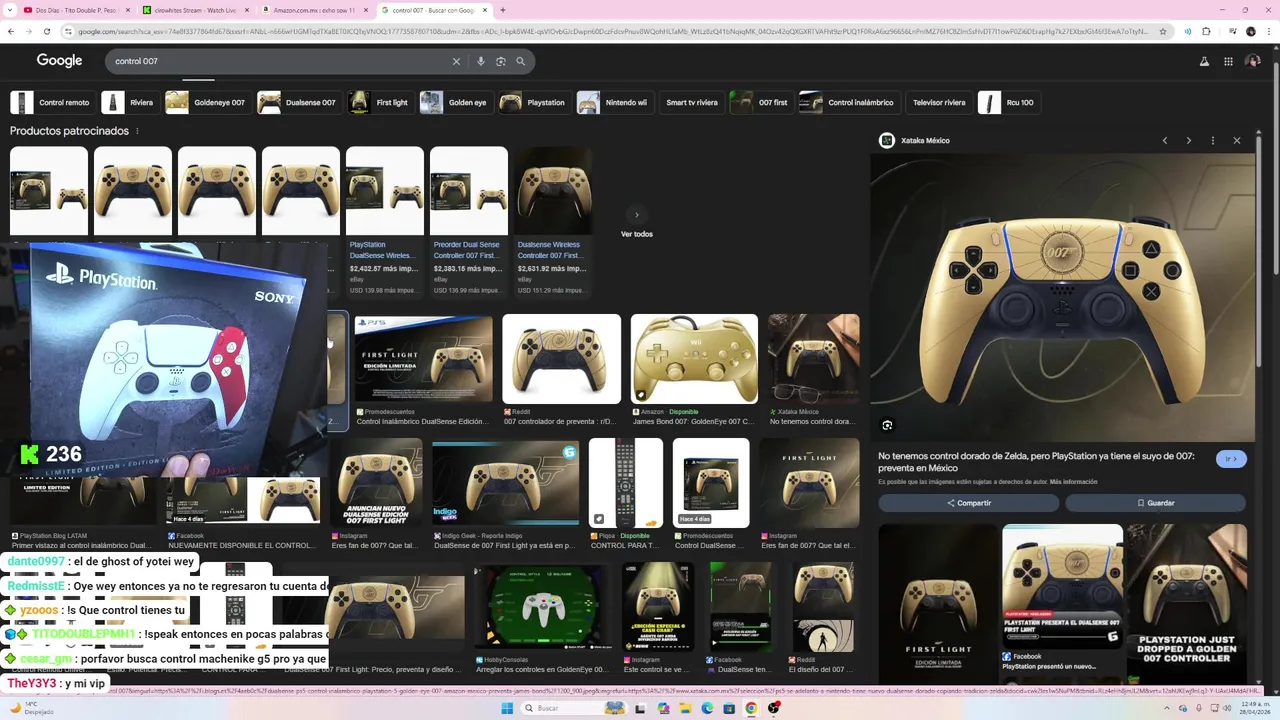Open the Google account avatar

[1253, 61]
